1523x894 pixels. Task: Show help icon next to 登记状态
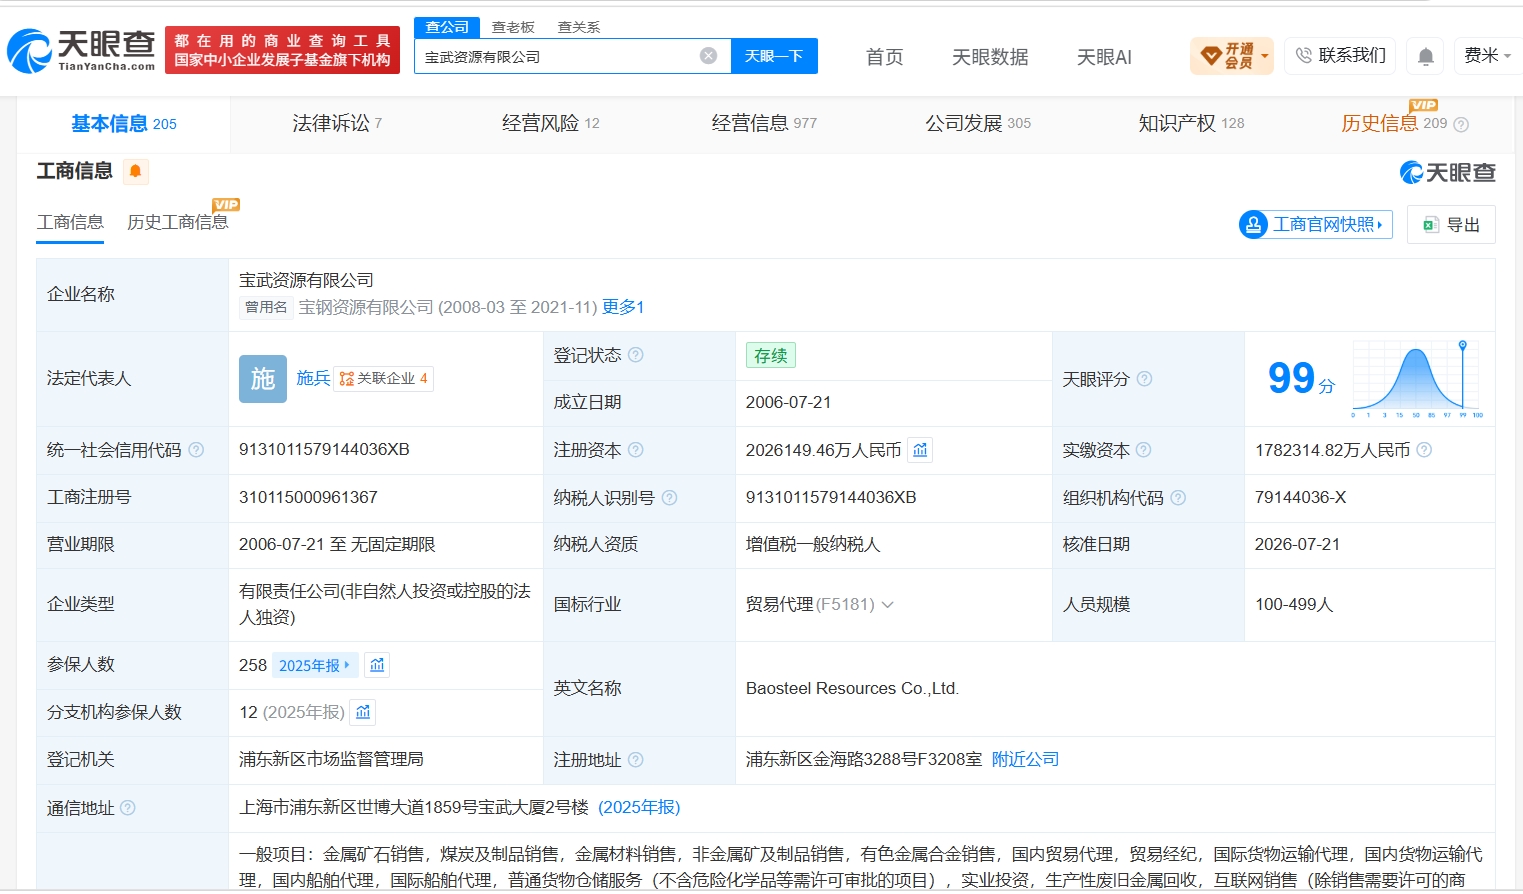pyautogui.click(x=635, y=355)
